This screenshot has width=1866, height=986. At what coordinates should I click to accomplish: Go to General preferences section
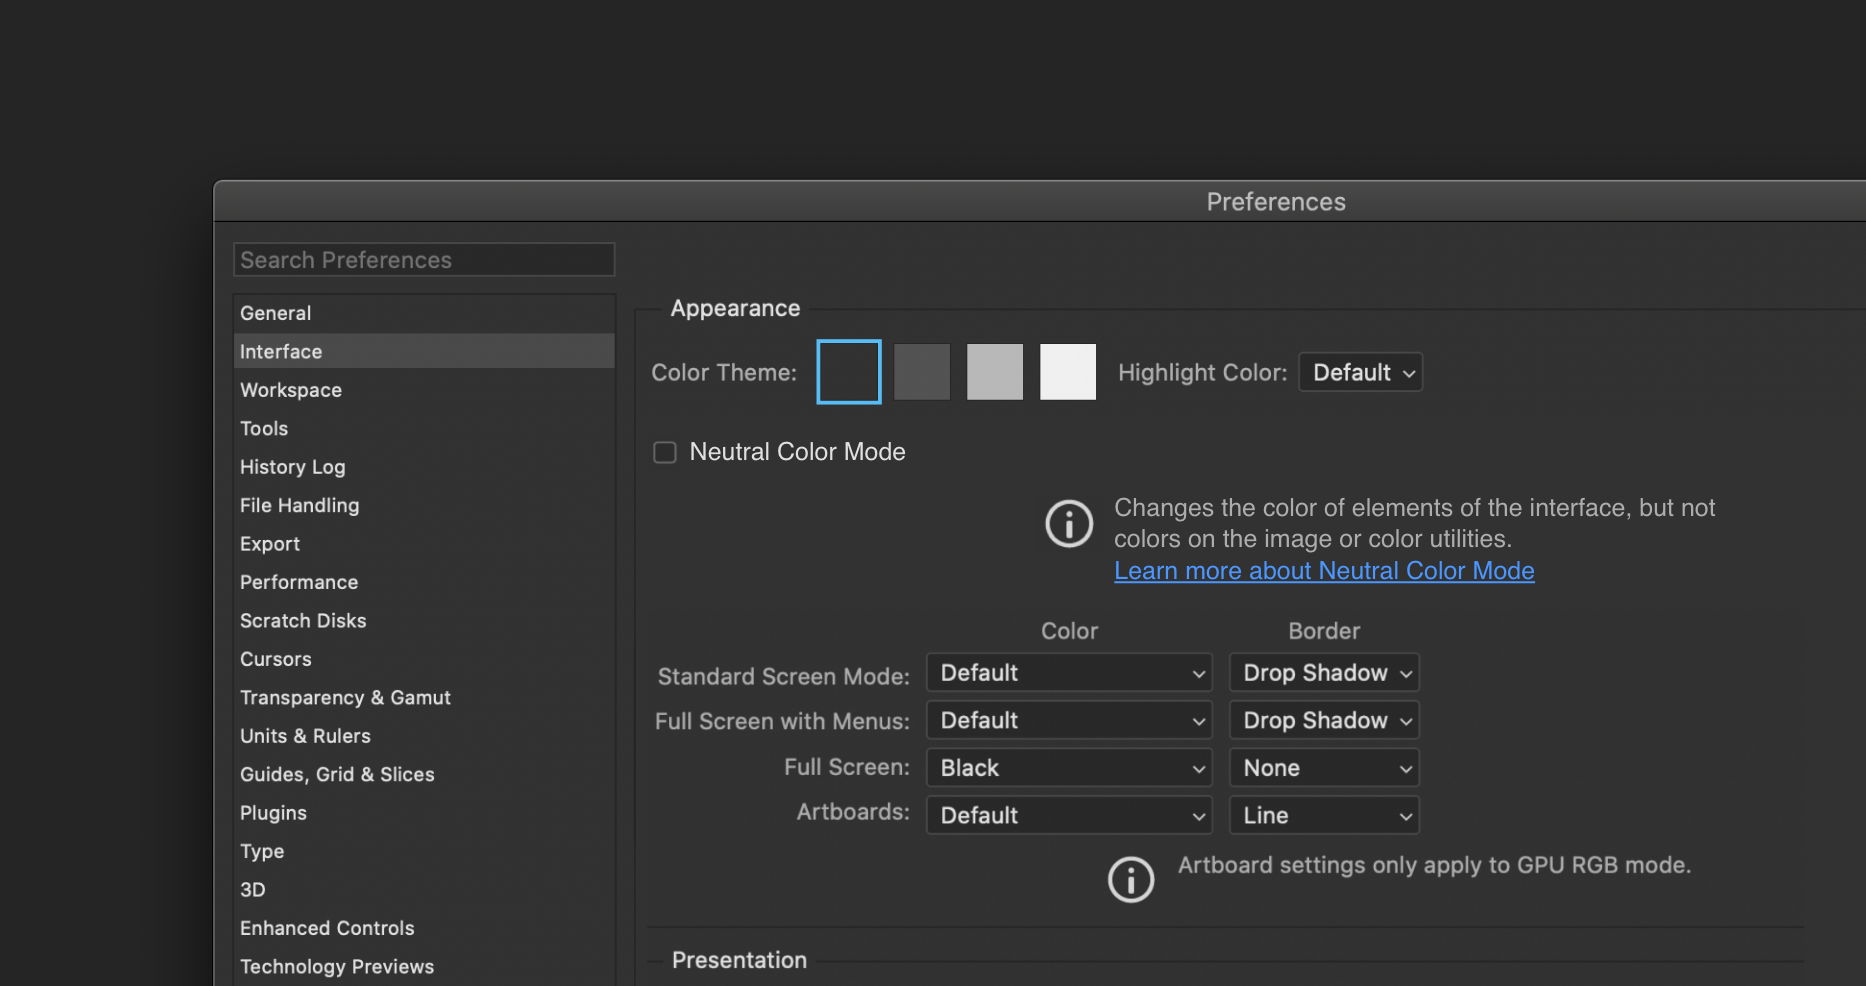click(x=276, y=313)
